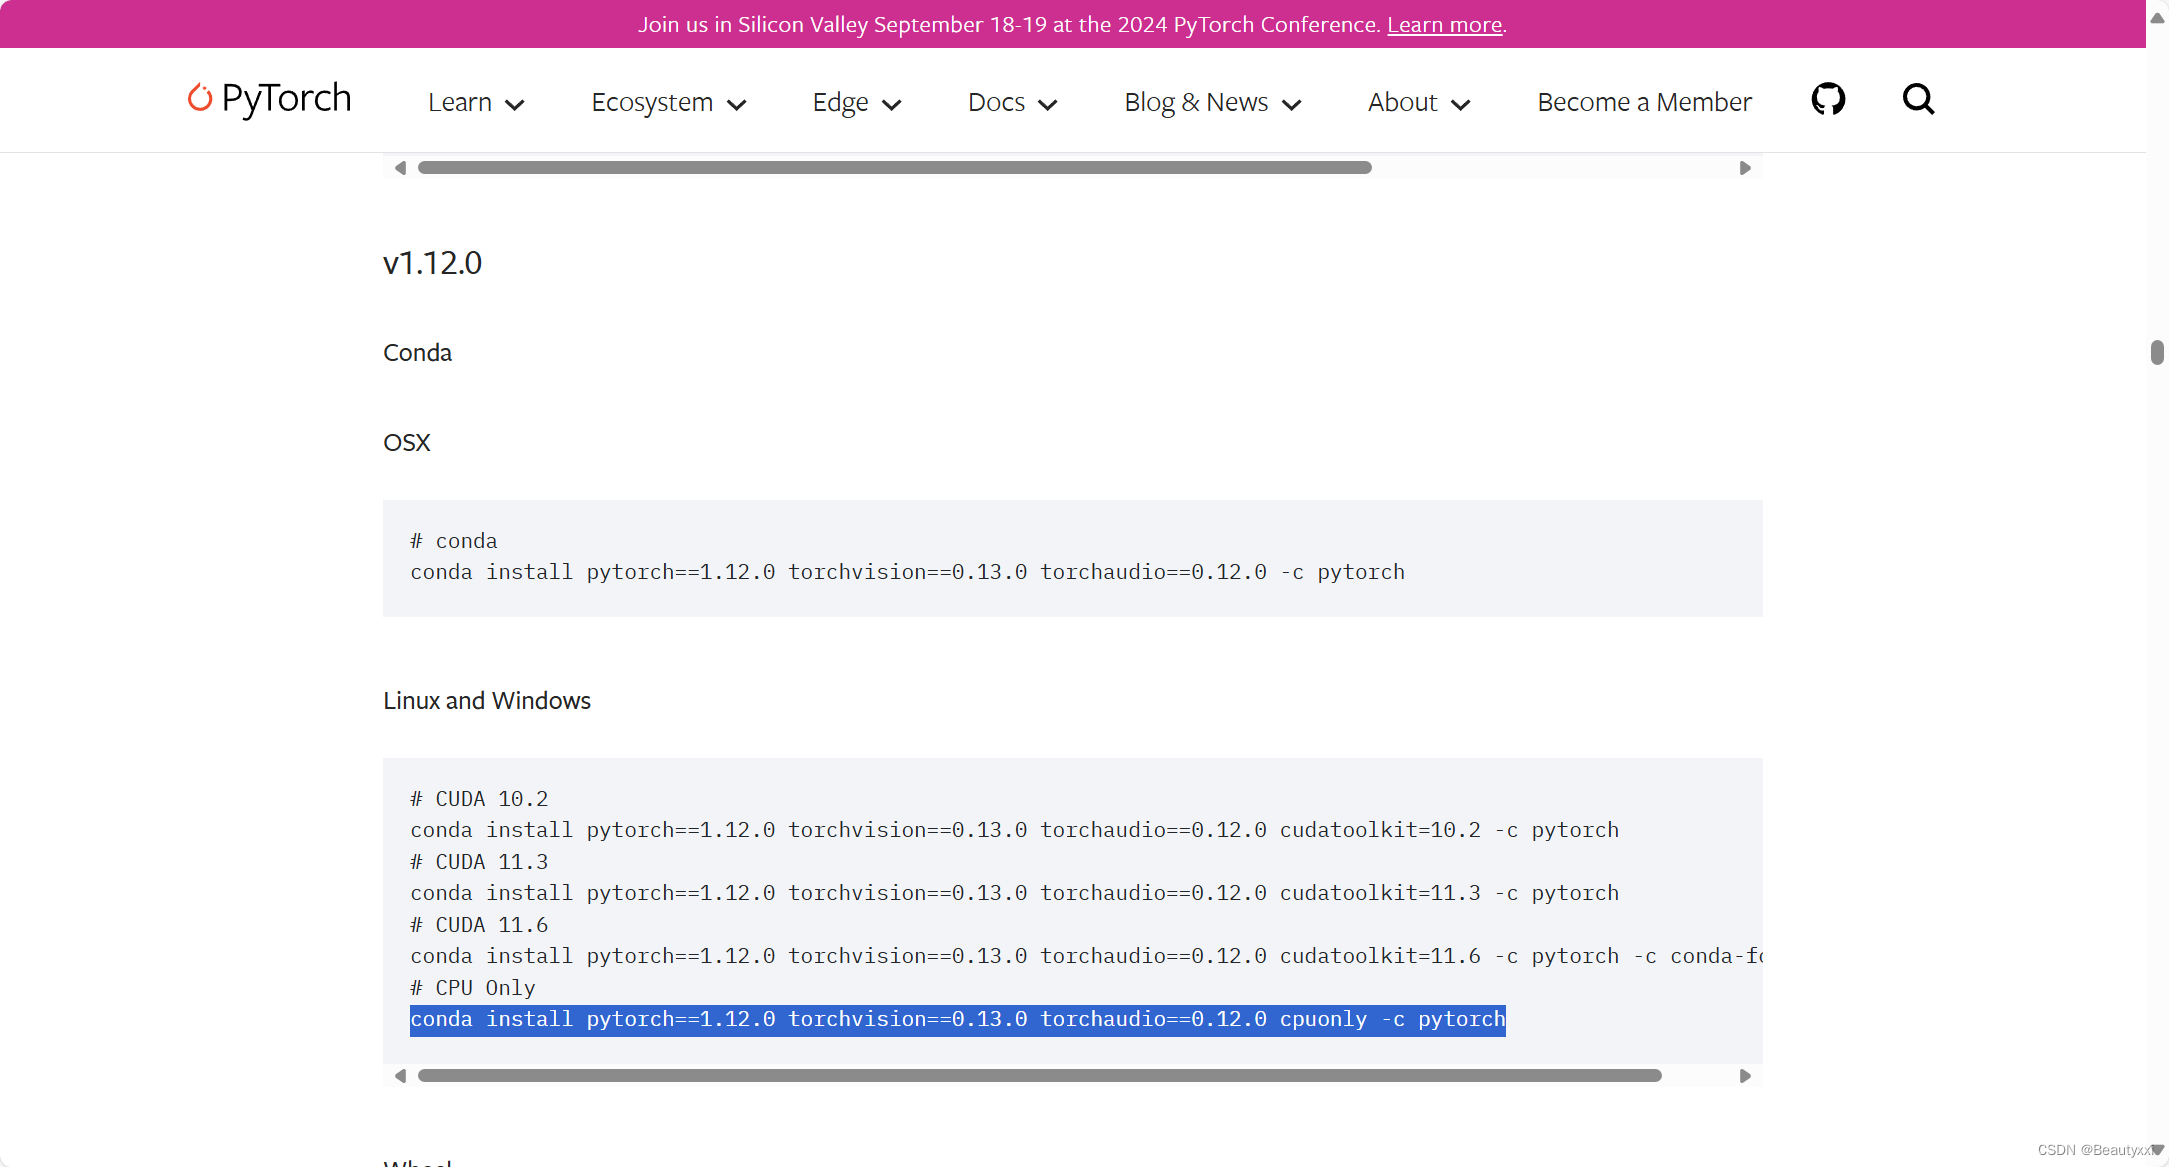Click the '# CUDA 11.3' comment line
Screen dimensions: 2169x1167
click(479, 862)
